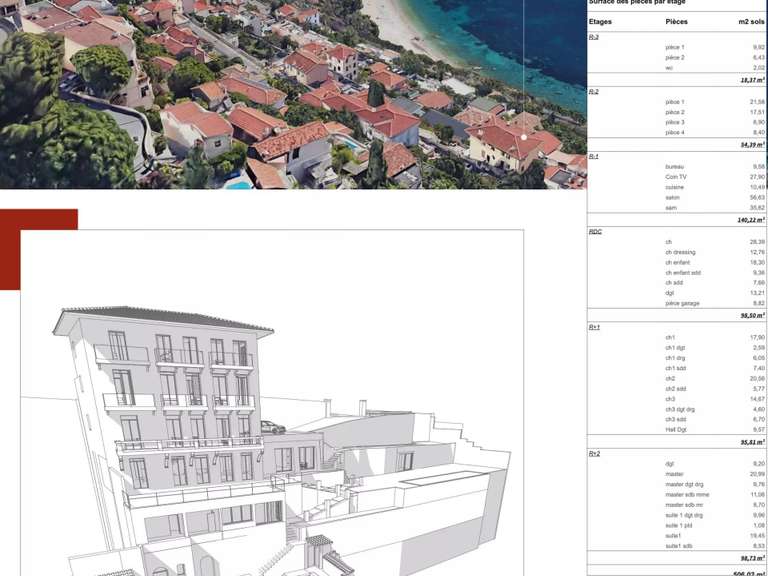This screenshot has height=576, width=768.
Task: Select the 'cuisine' room entry
Action: (674, 187)
